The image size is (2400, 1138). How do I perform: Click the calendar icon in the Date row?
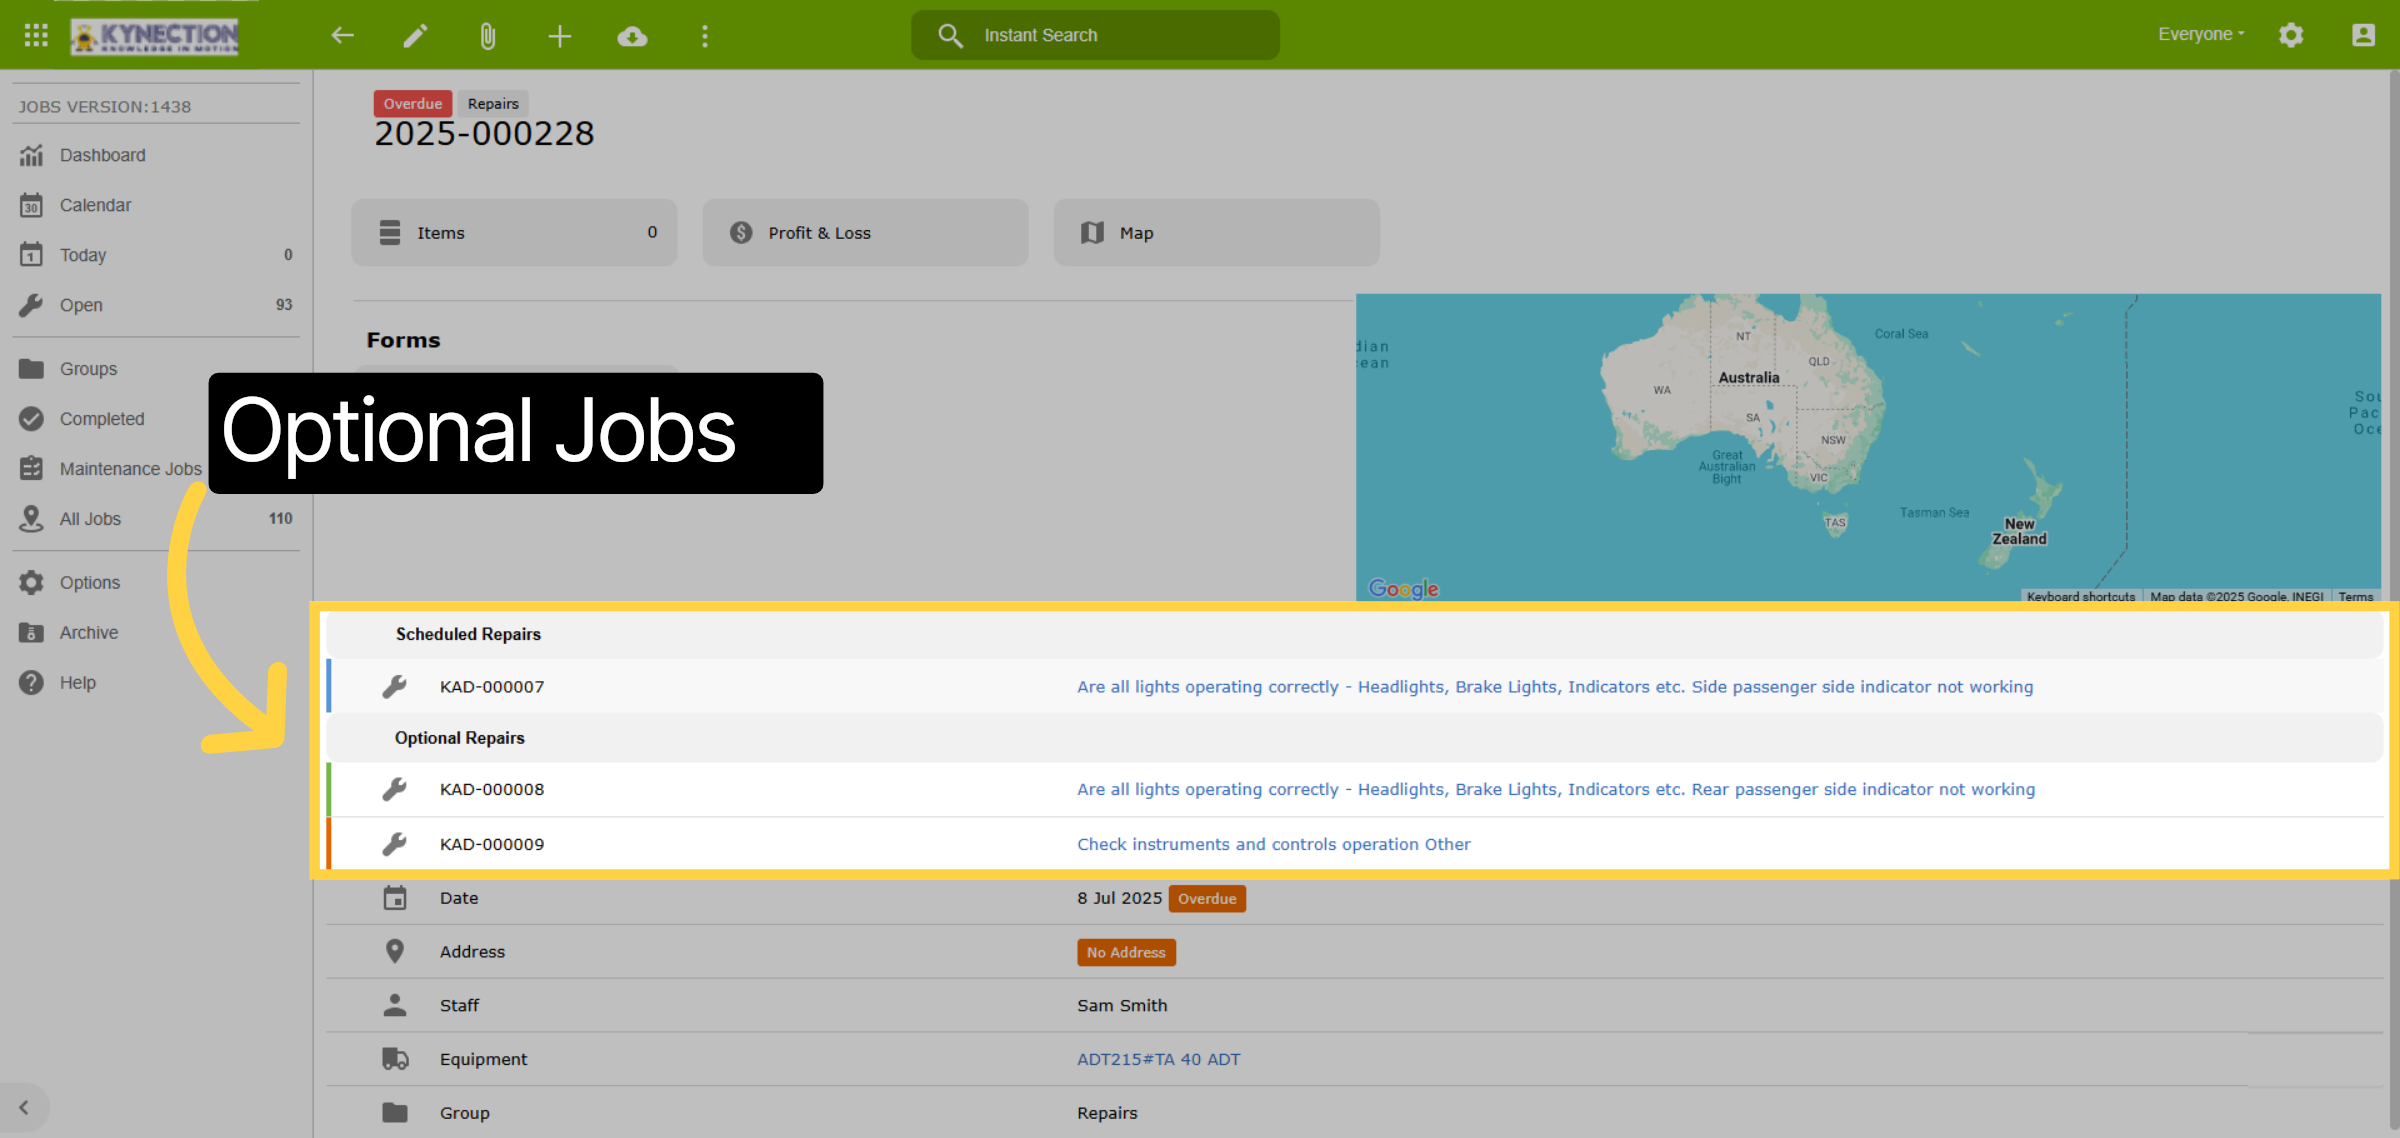pos(395,898)
